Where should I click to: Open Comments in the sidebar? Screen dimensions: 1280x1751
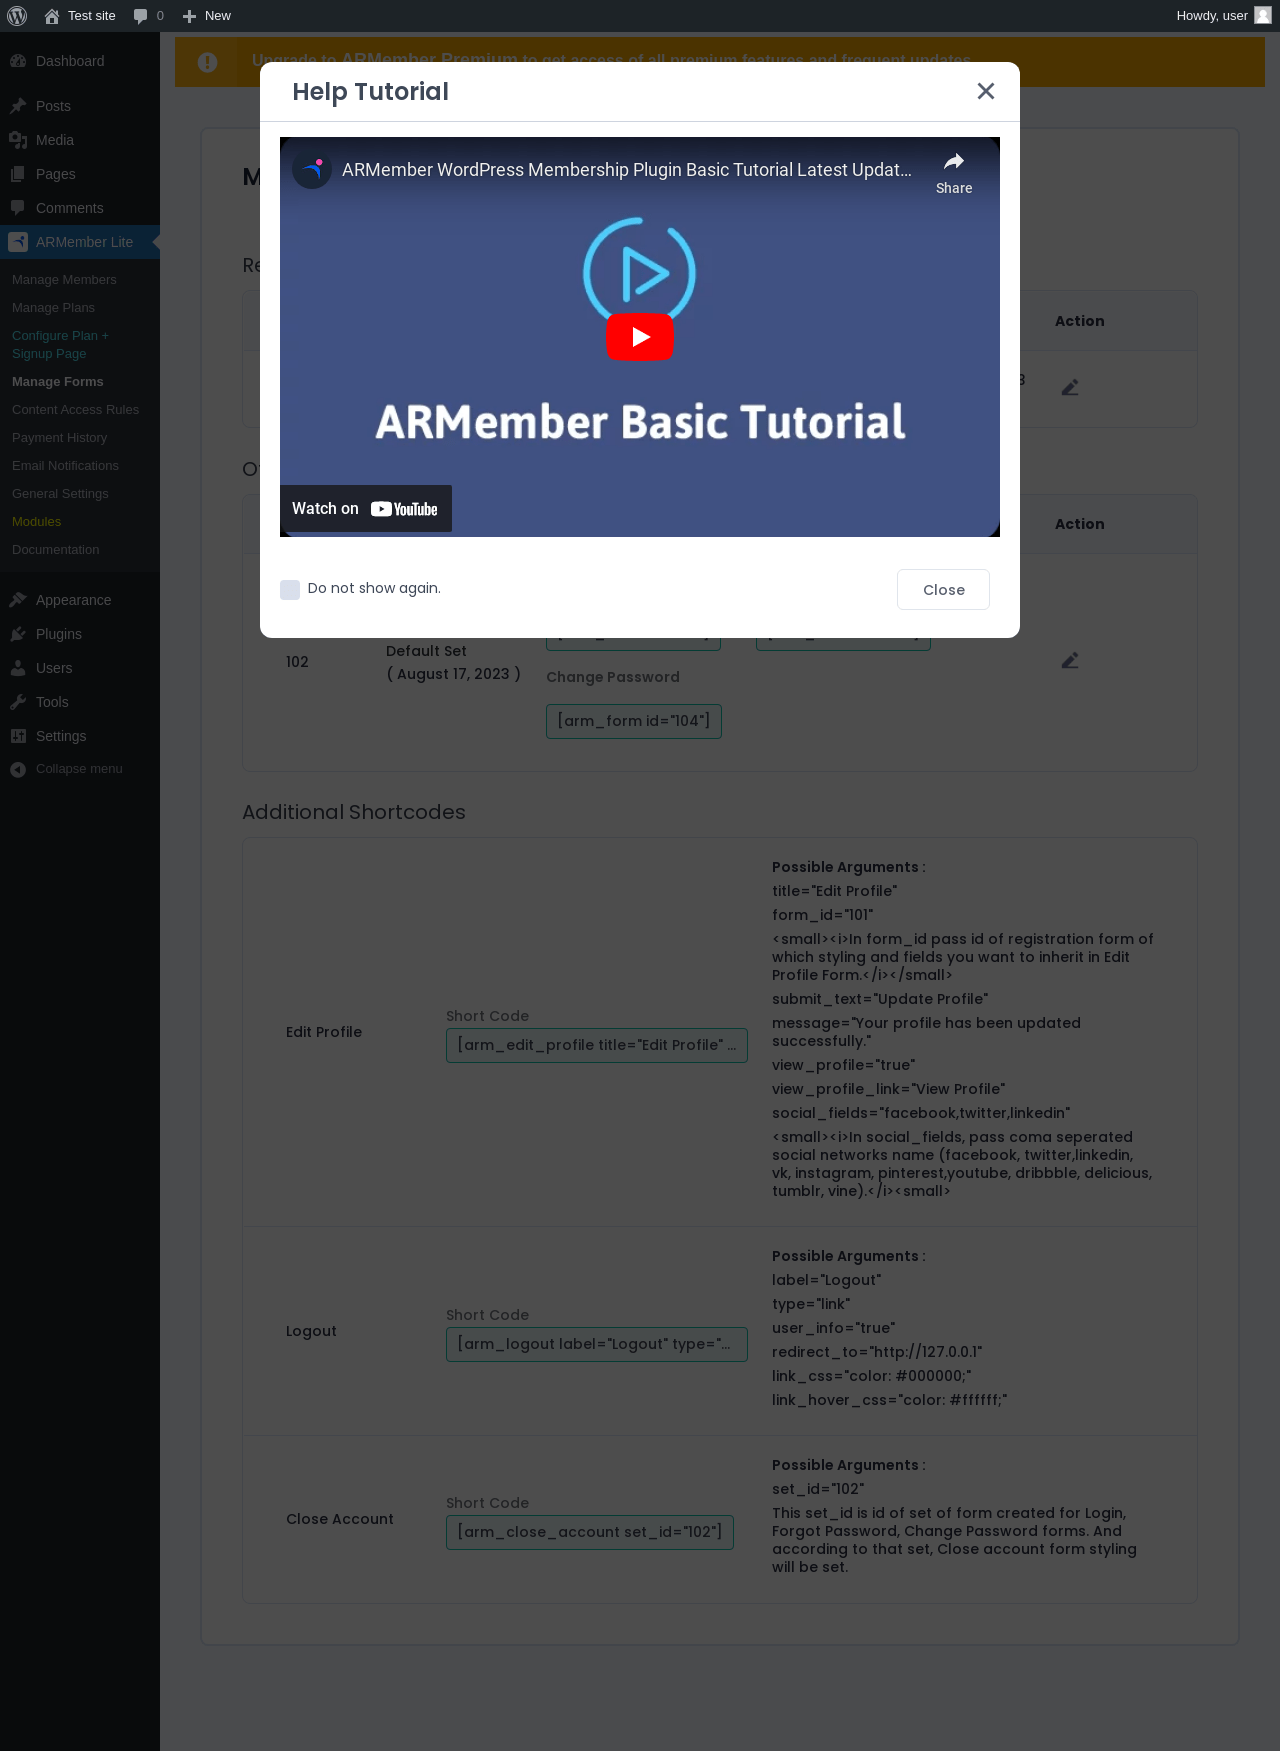coord(80,208)
